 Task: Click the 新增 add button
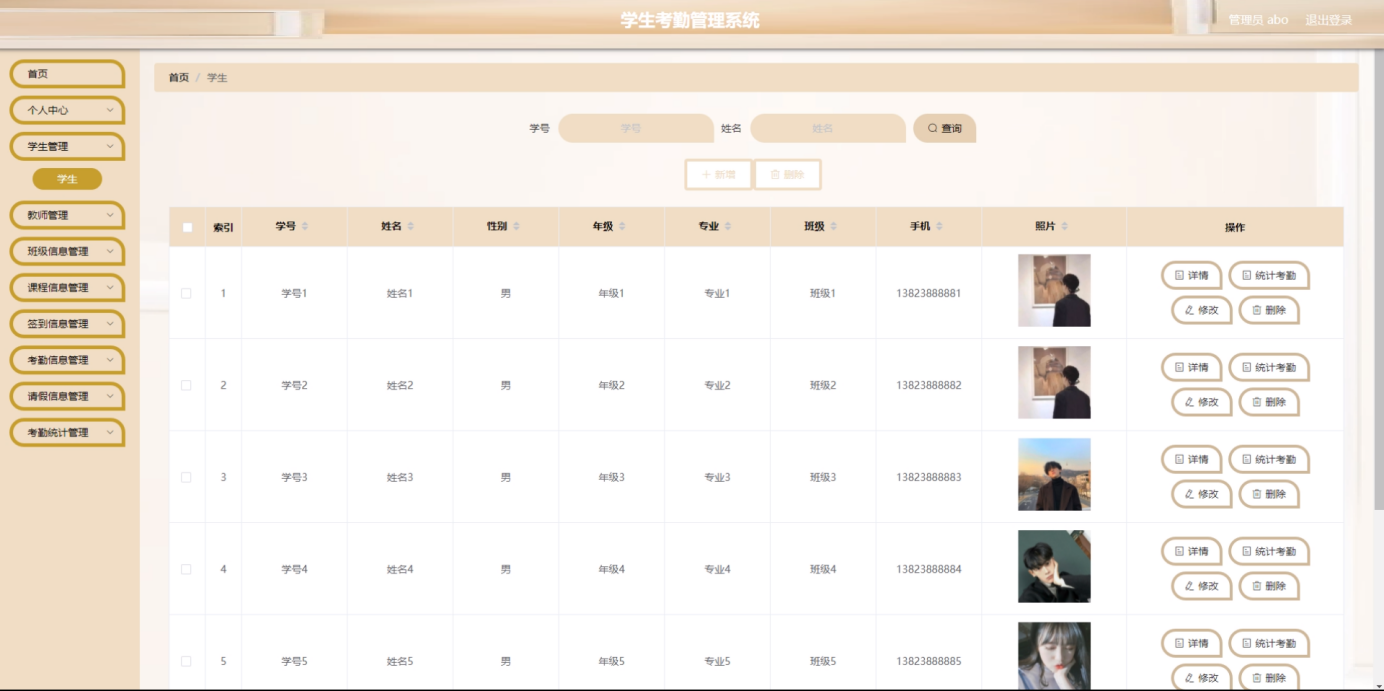pyautogui.click(x=718, y=174)
